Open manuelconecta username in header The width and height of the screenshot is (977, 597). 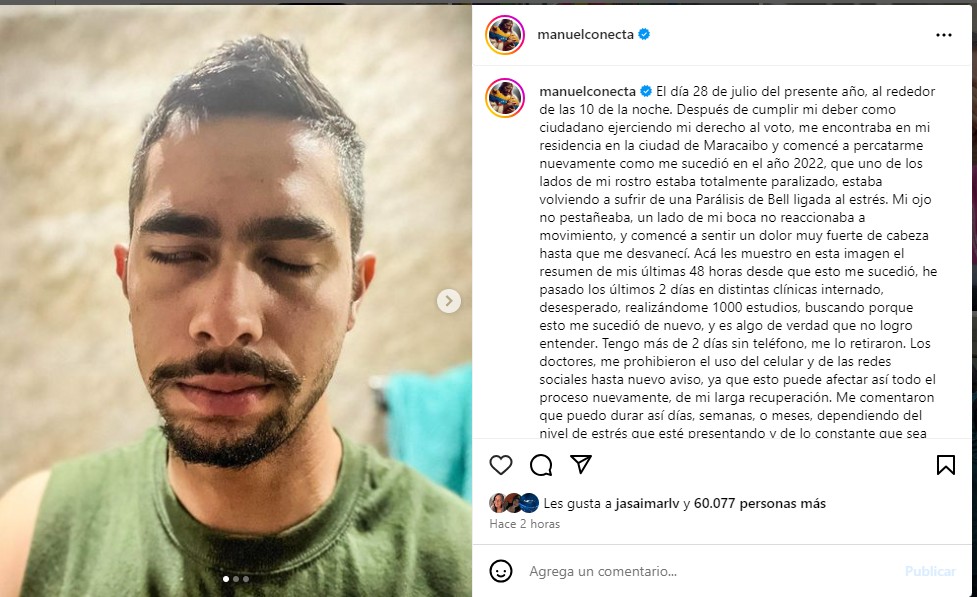point(586,34)
